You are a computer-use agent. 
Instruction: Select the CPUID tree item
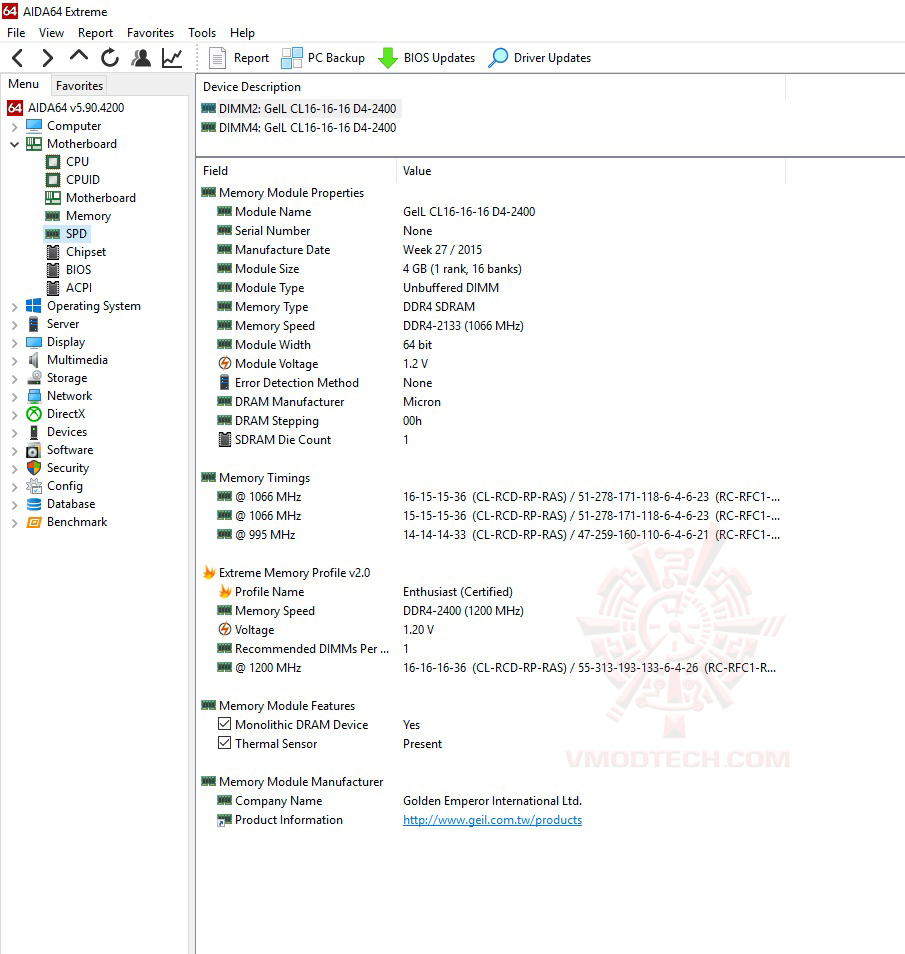point(83,179)
